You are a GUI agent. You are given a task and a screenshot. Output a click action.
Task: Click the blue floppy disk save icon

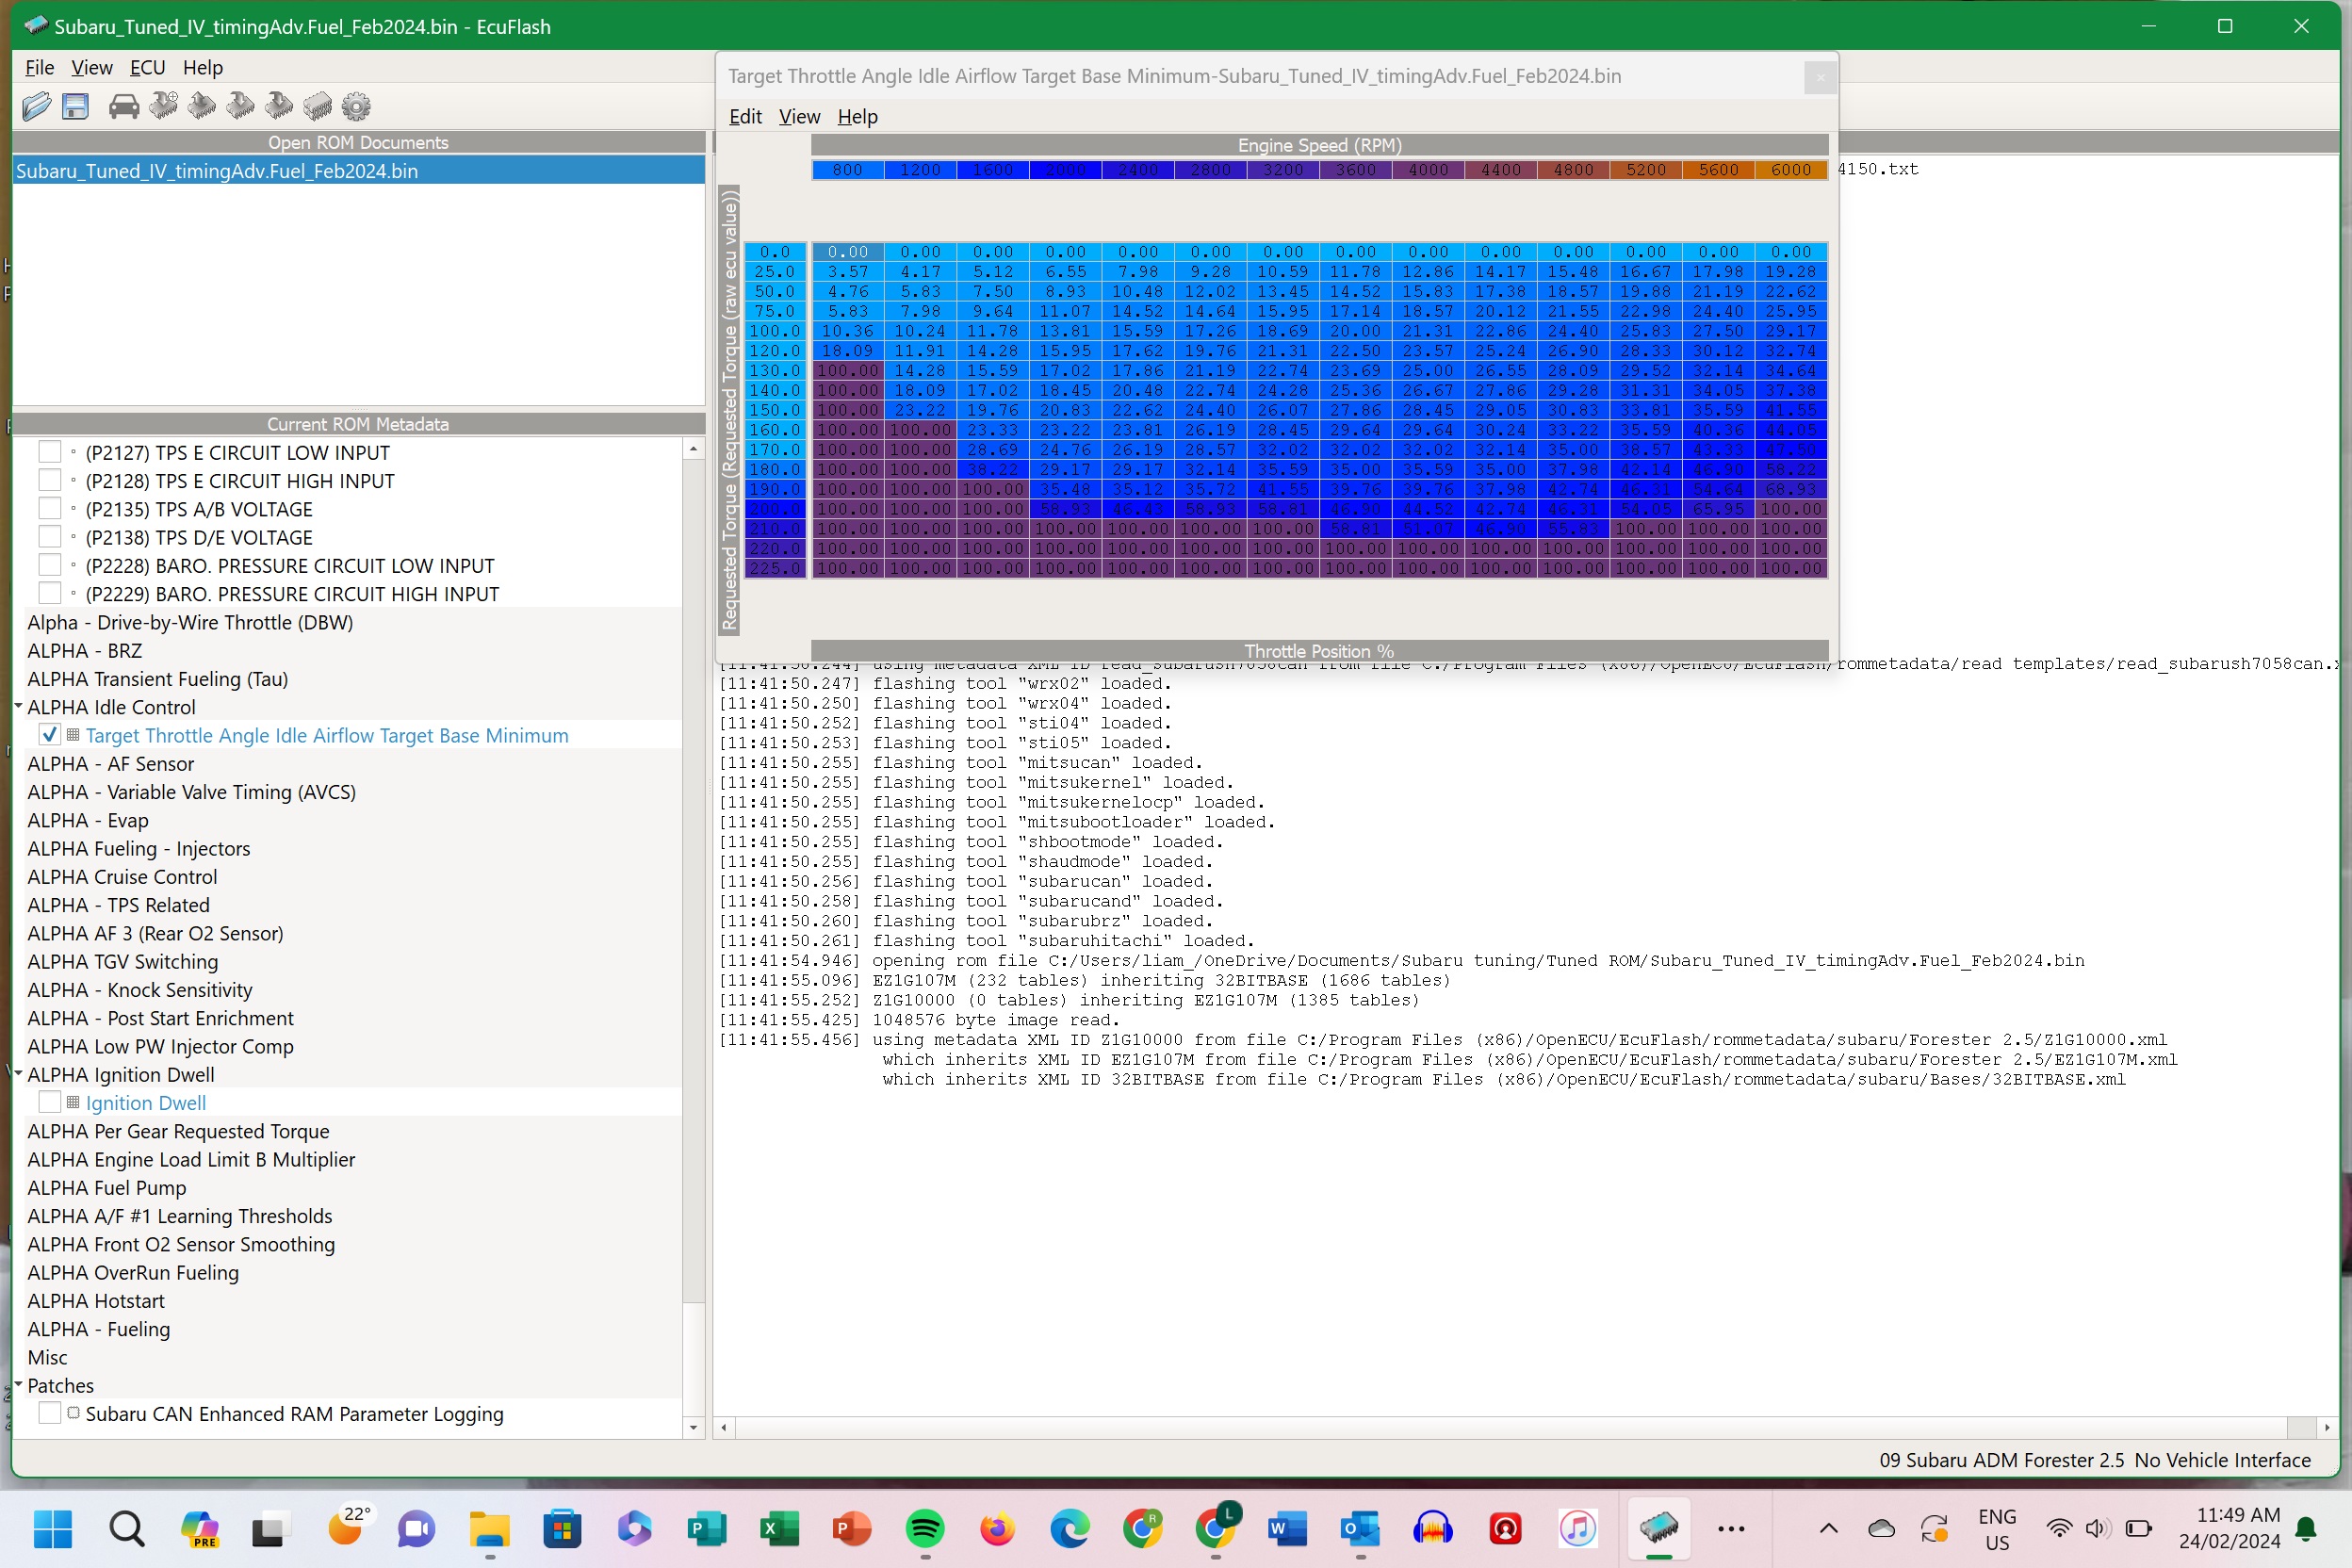click(75, 106)
